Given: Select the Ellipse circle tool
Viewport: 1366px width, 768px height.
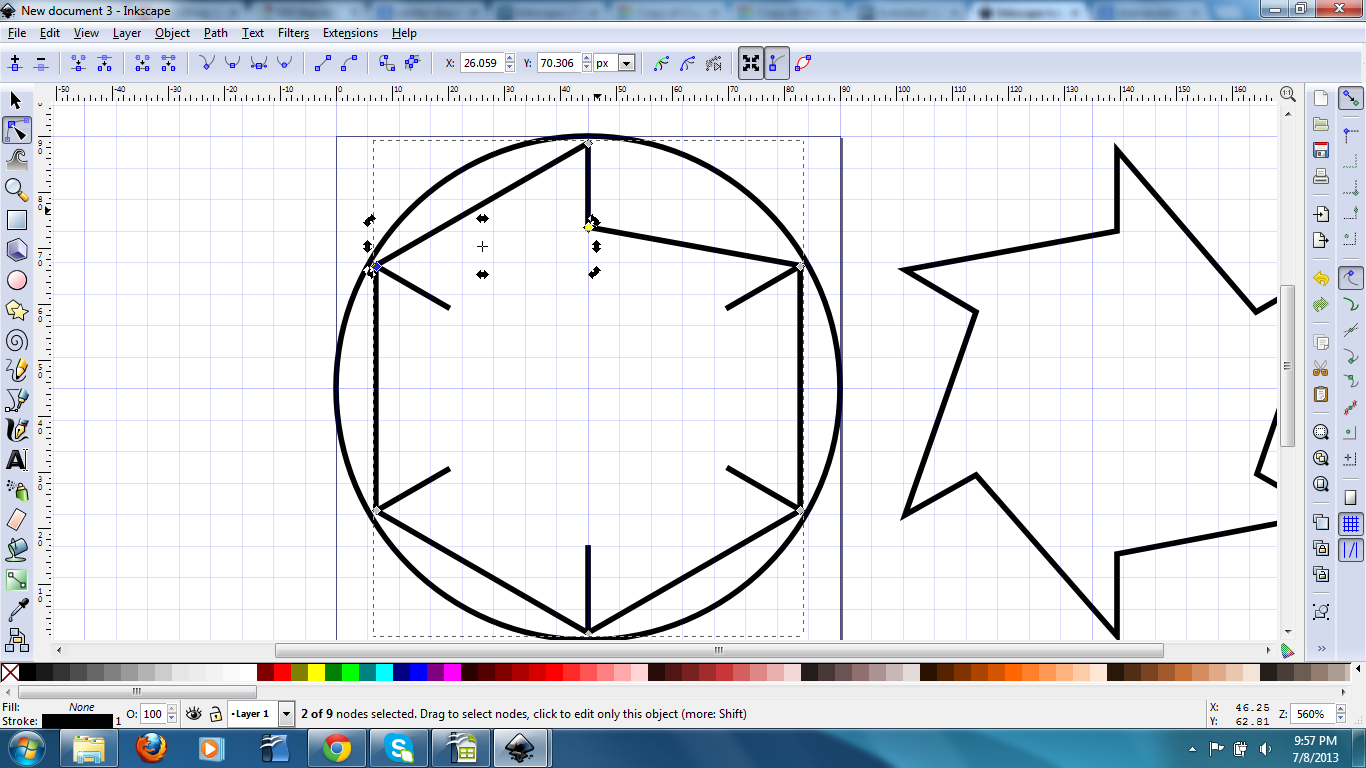Looking at the screenshot, I should 16,280.
